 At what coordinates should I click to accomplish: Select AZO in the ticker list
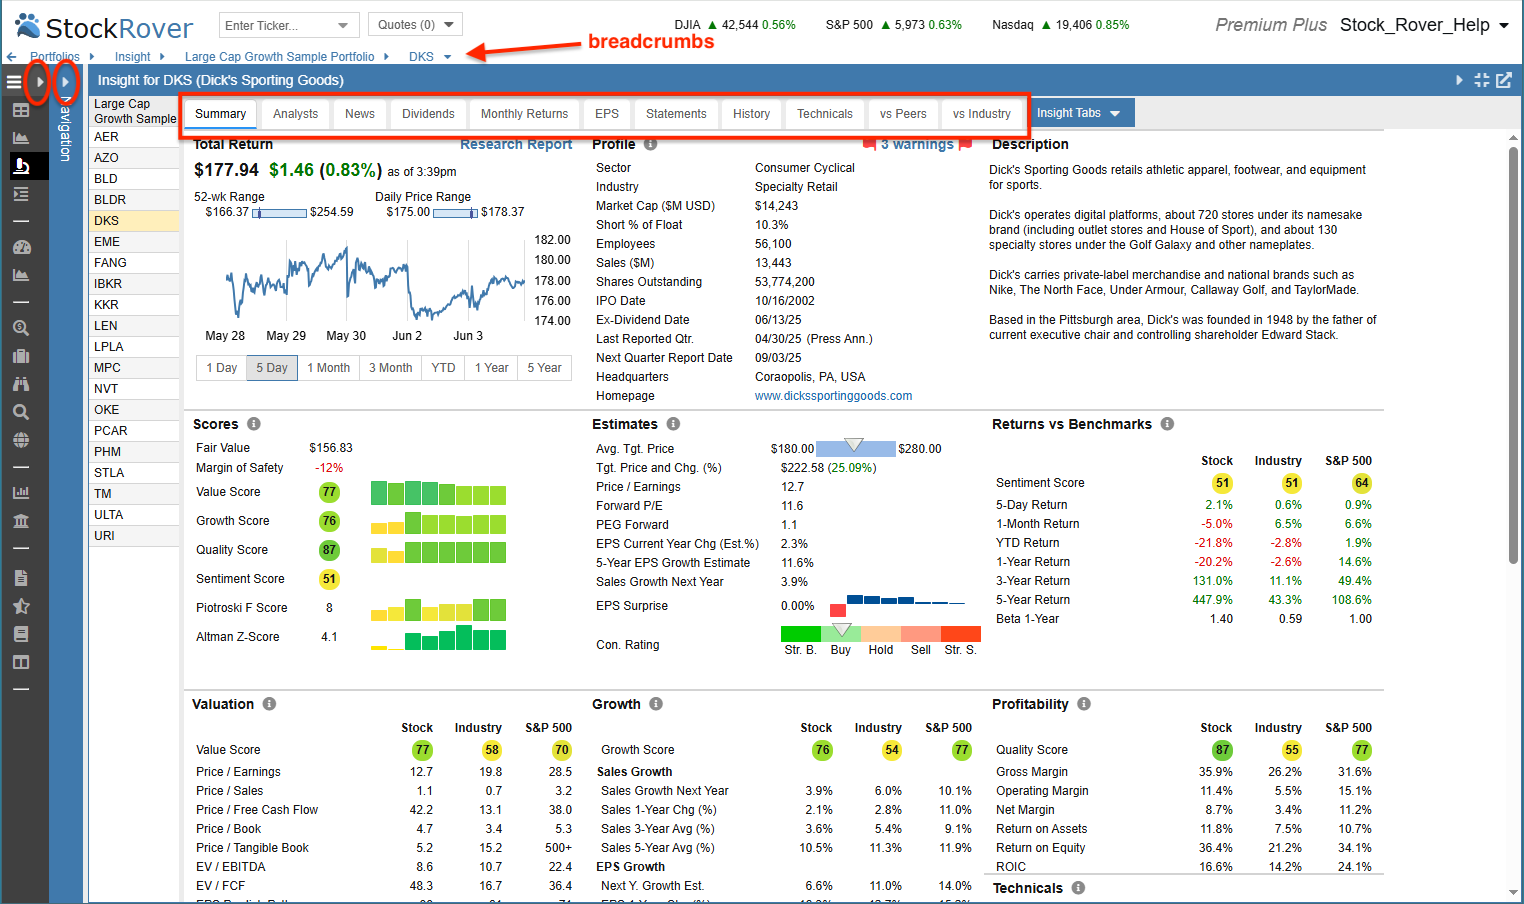click(x=134, y=158)
